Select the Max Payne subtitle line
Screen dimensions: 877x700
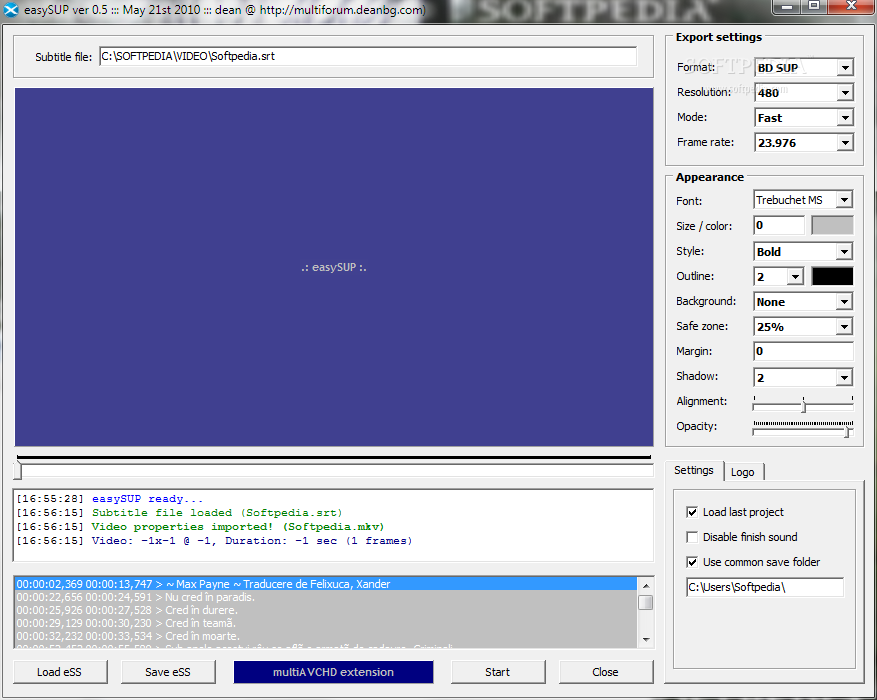pyautogui.click(x=326, y=584)
